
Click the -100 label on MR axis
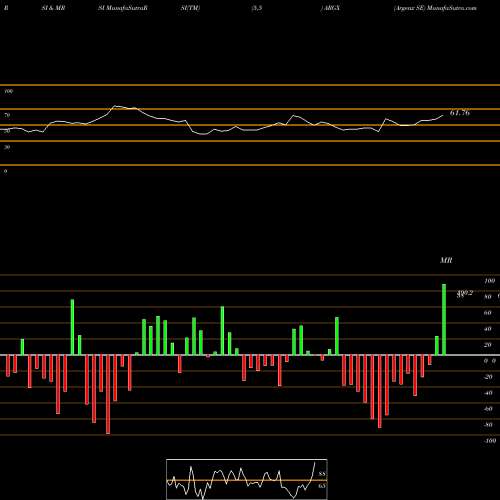pos(490,441)
